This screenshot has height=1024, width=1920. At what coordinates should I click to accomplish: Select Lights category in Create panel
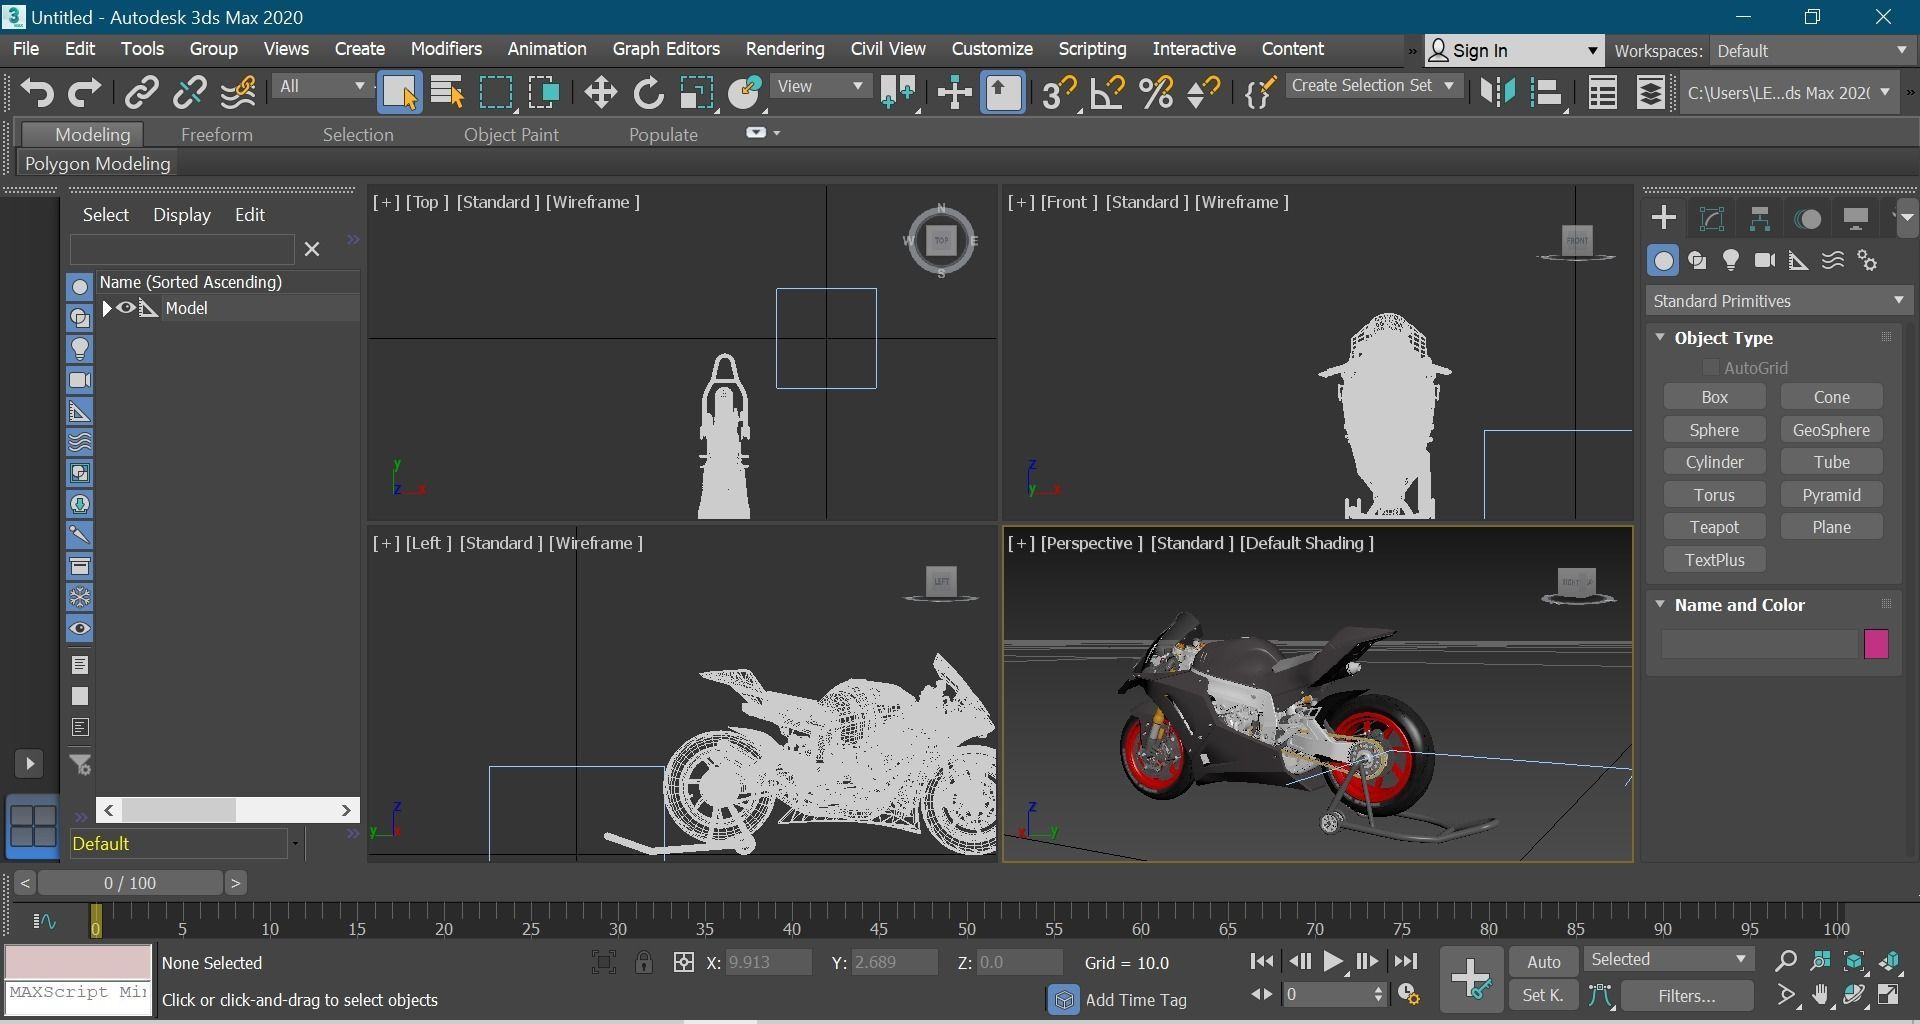coord(1731,261)
